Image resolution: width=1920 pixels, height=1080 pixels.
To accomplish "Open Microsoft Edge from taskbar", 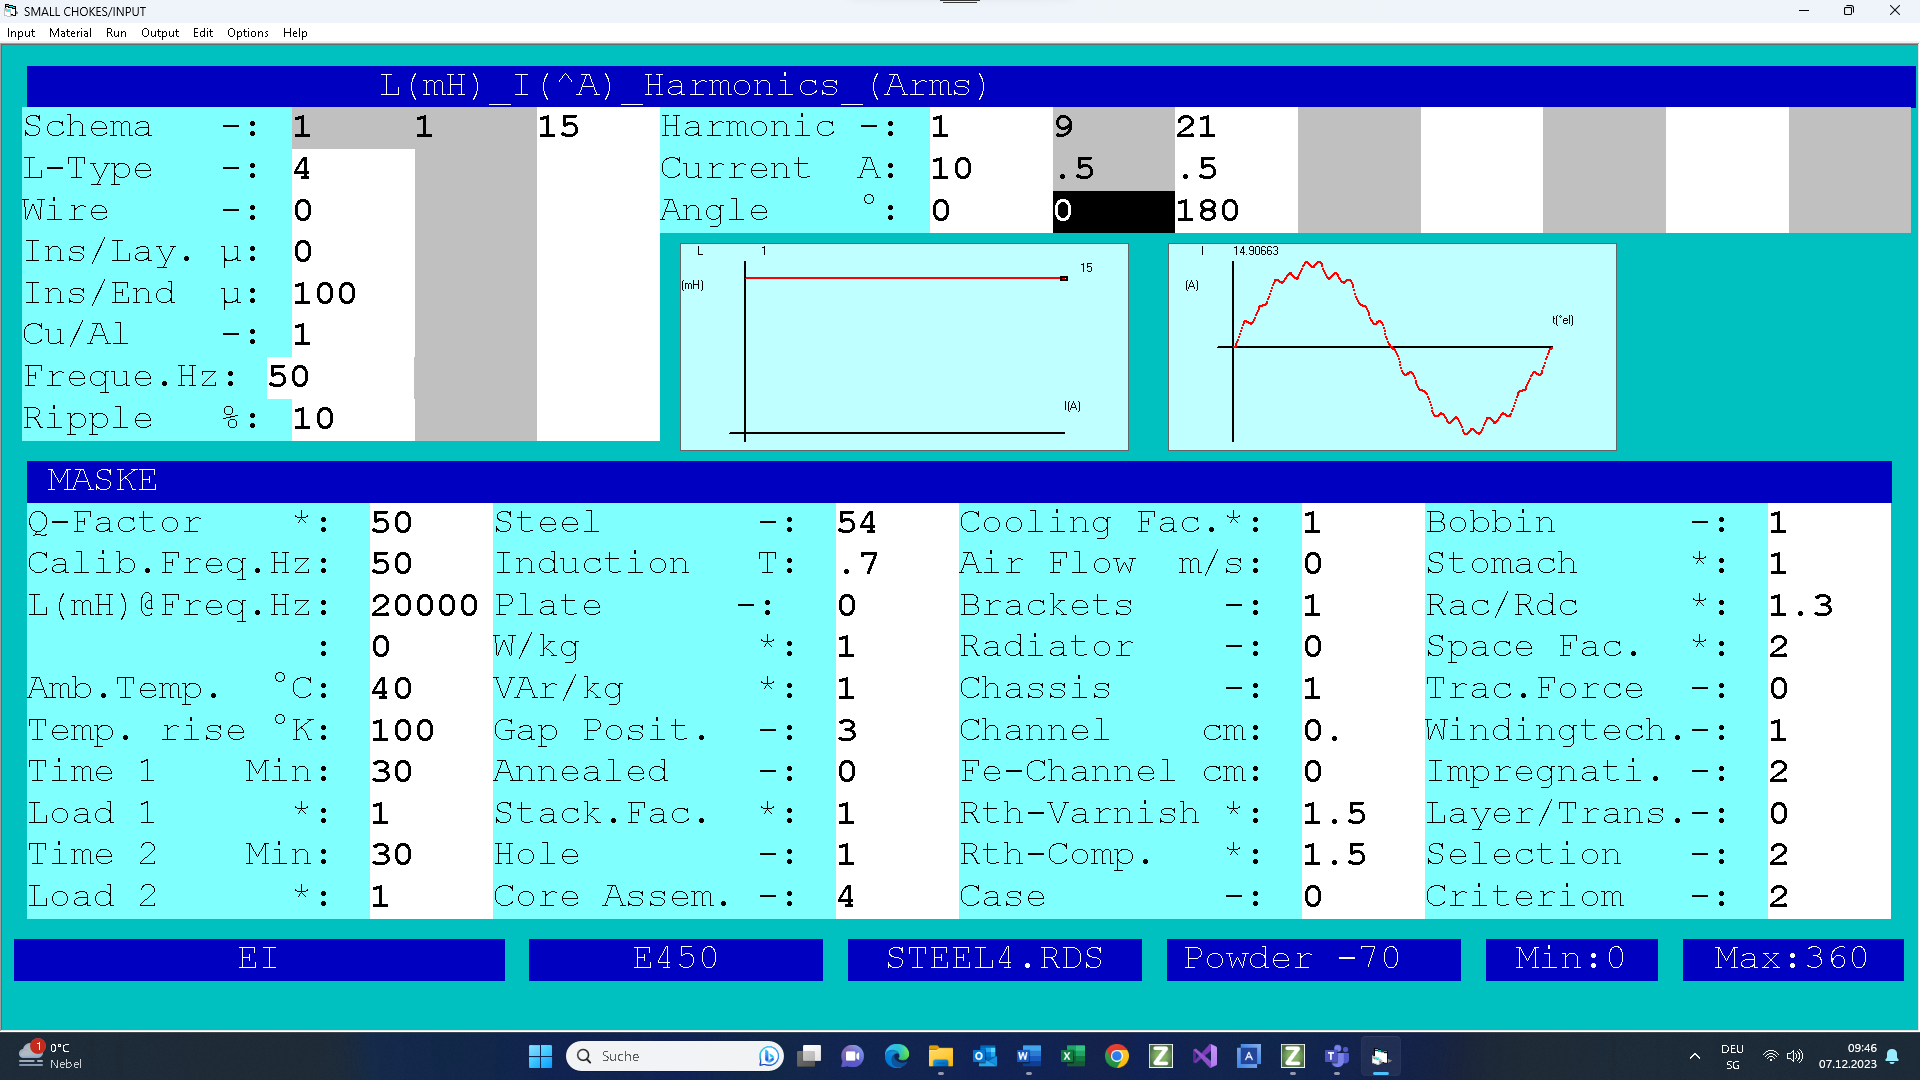I will pos(897,1056).
